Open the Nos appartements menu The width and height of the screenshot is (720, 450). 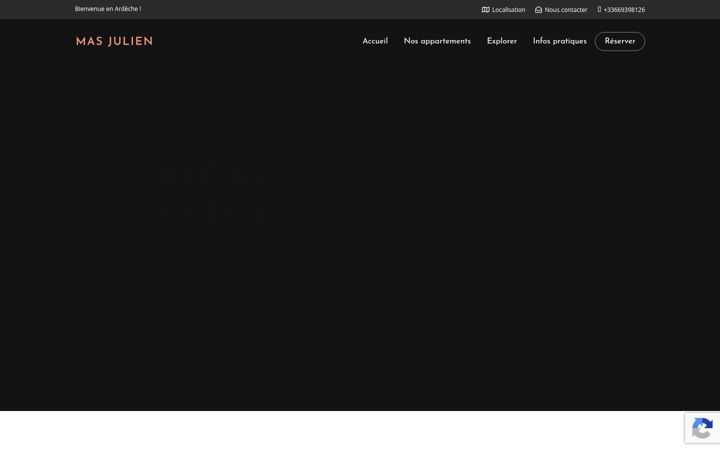point(437,41)
